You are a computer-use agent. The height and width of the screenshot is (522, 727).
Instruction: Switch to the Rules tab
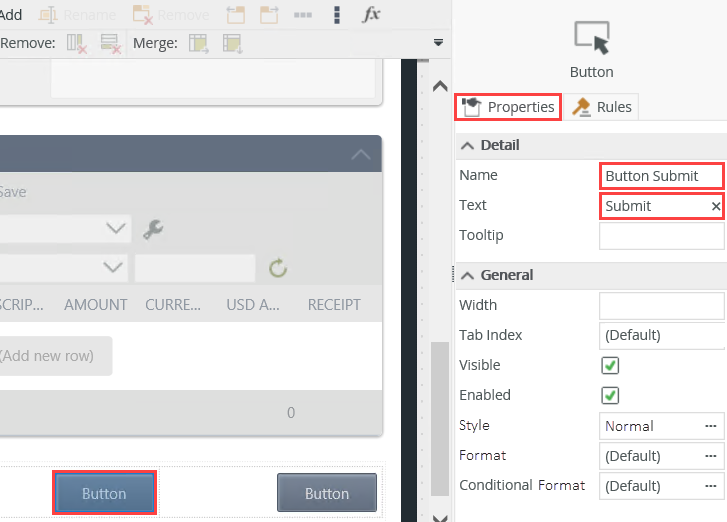click(602, 107)
